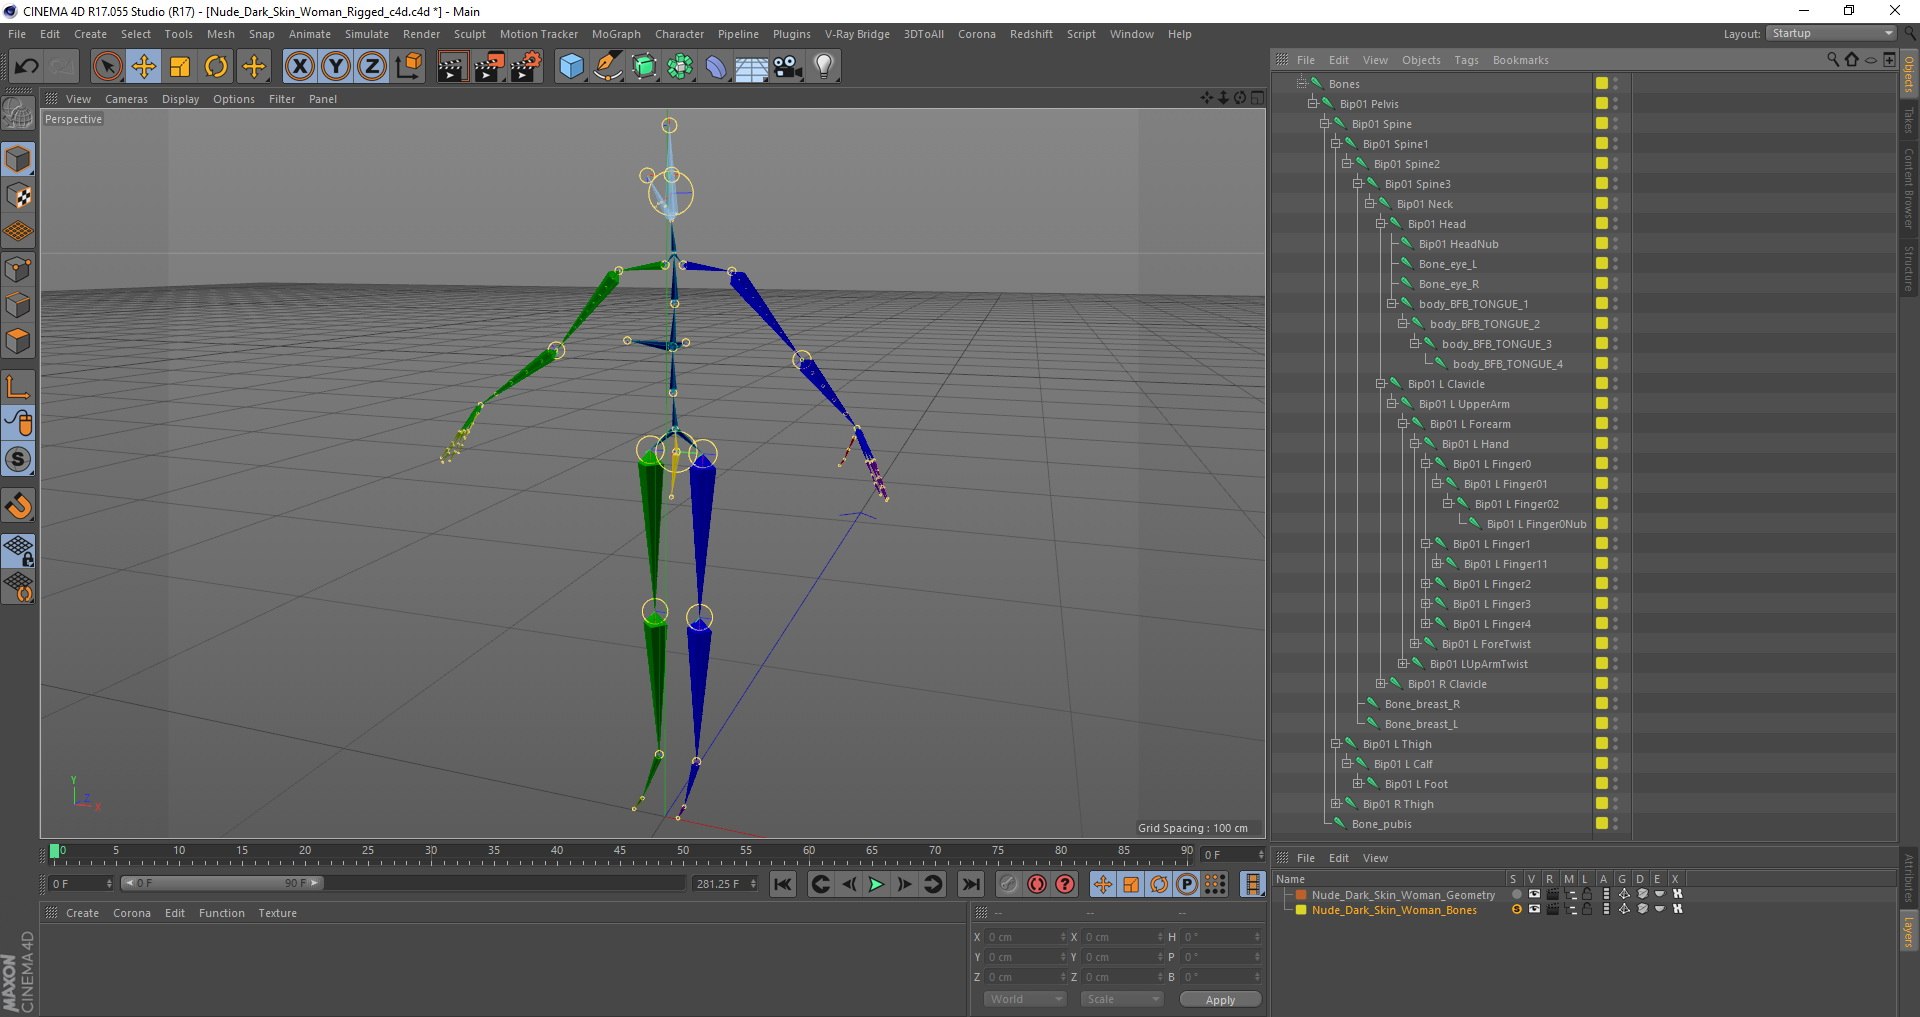Go to start of animation
The image size is (1920, 1017).
(783, 884)
